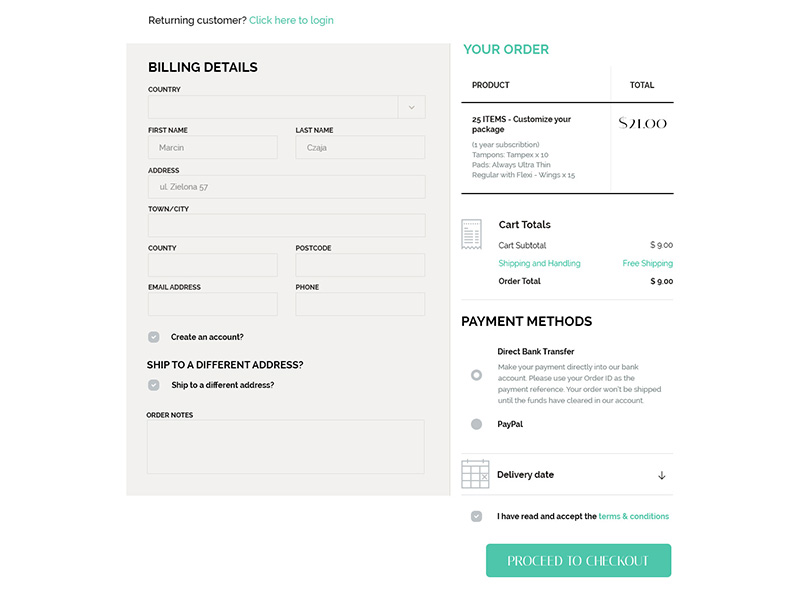Image resolution: width=800 pixels, height=600 pixels.
Task: Open the Country dropdown chevron
Action: pyautogui.click(x=411, y=107)
